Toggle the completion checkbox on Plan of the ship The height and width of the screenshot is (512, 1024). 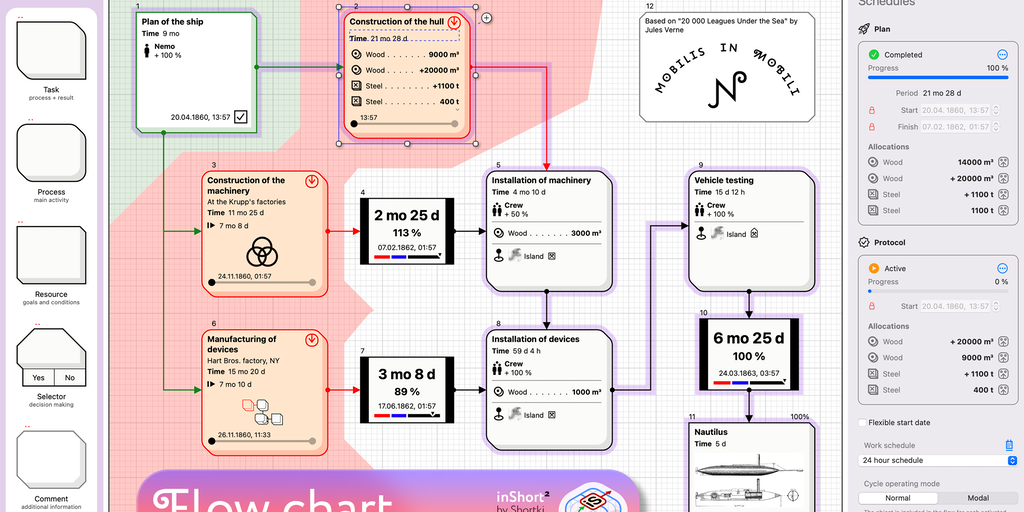pos(241,117)
